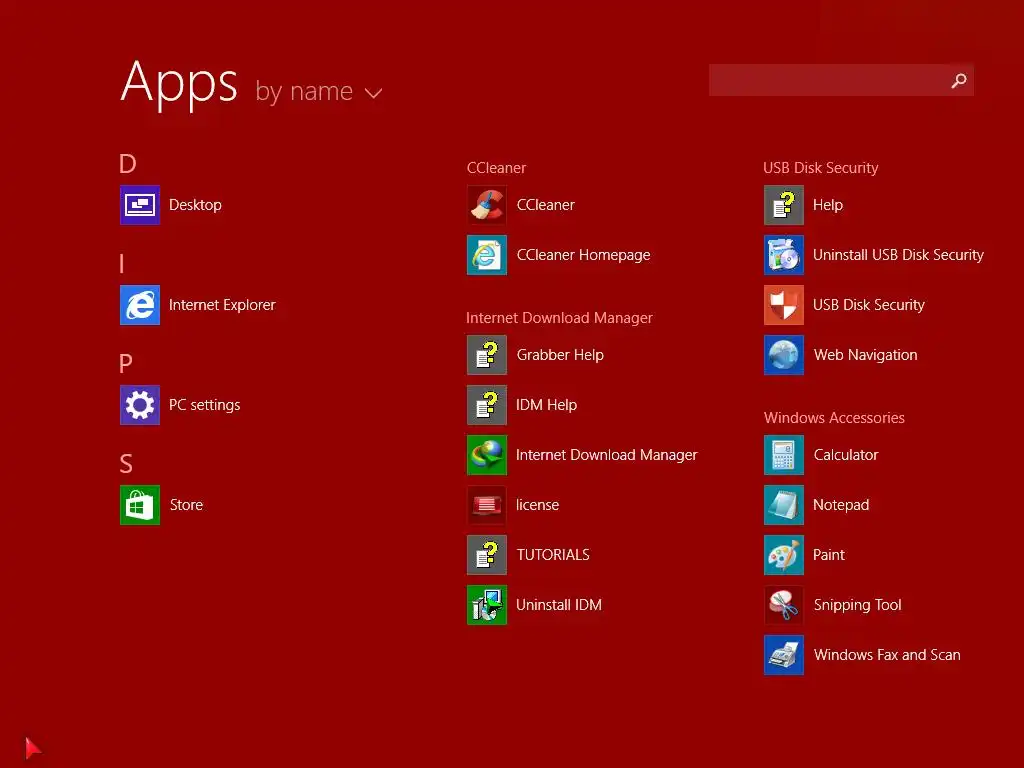Click the 'TUTORIALS' label text

click(x=552, y=555)
